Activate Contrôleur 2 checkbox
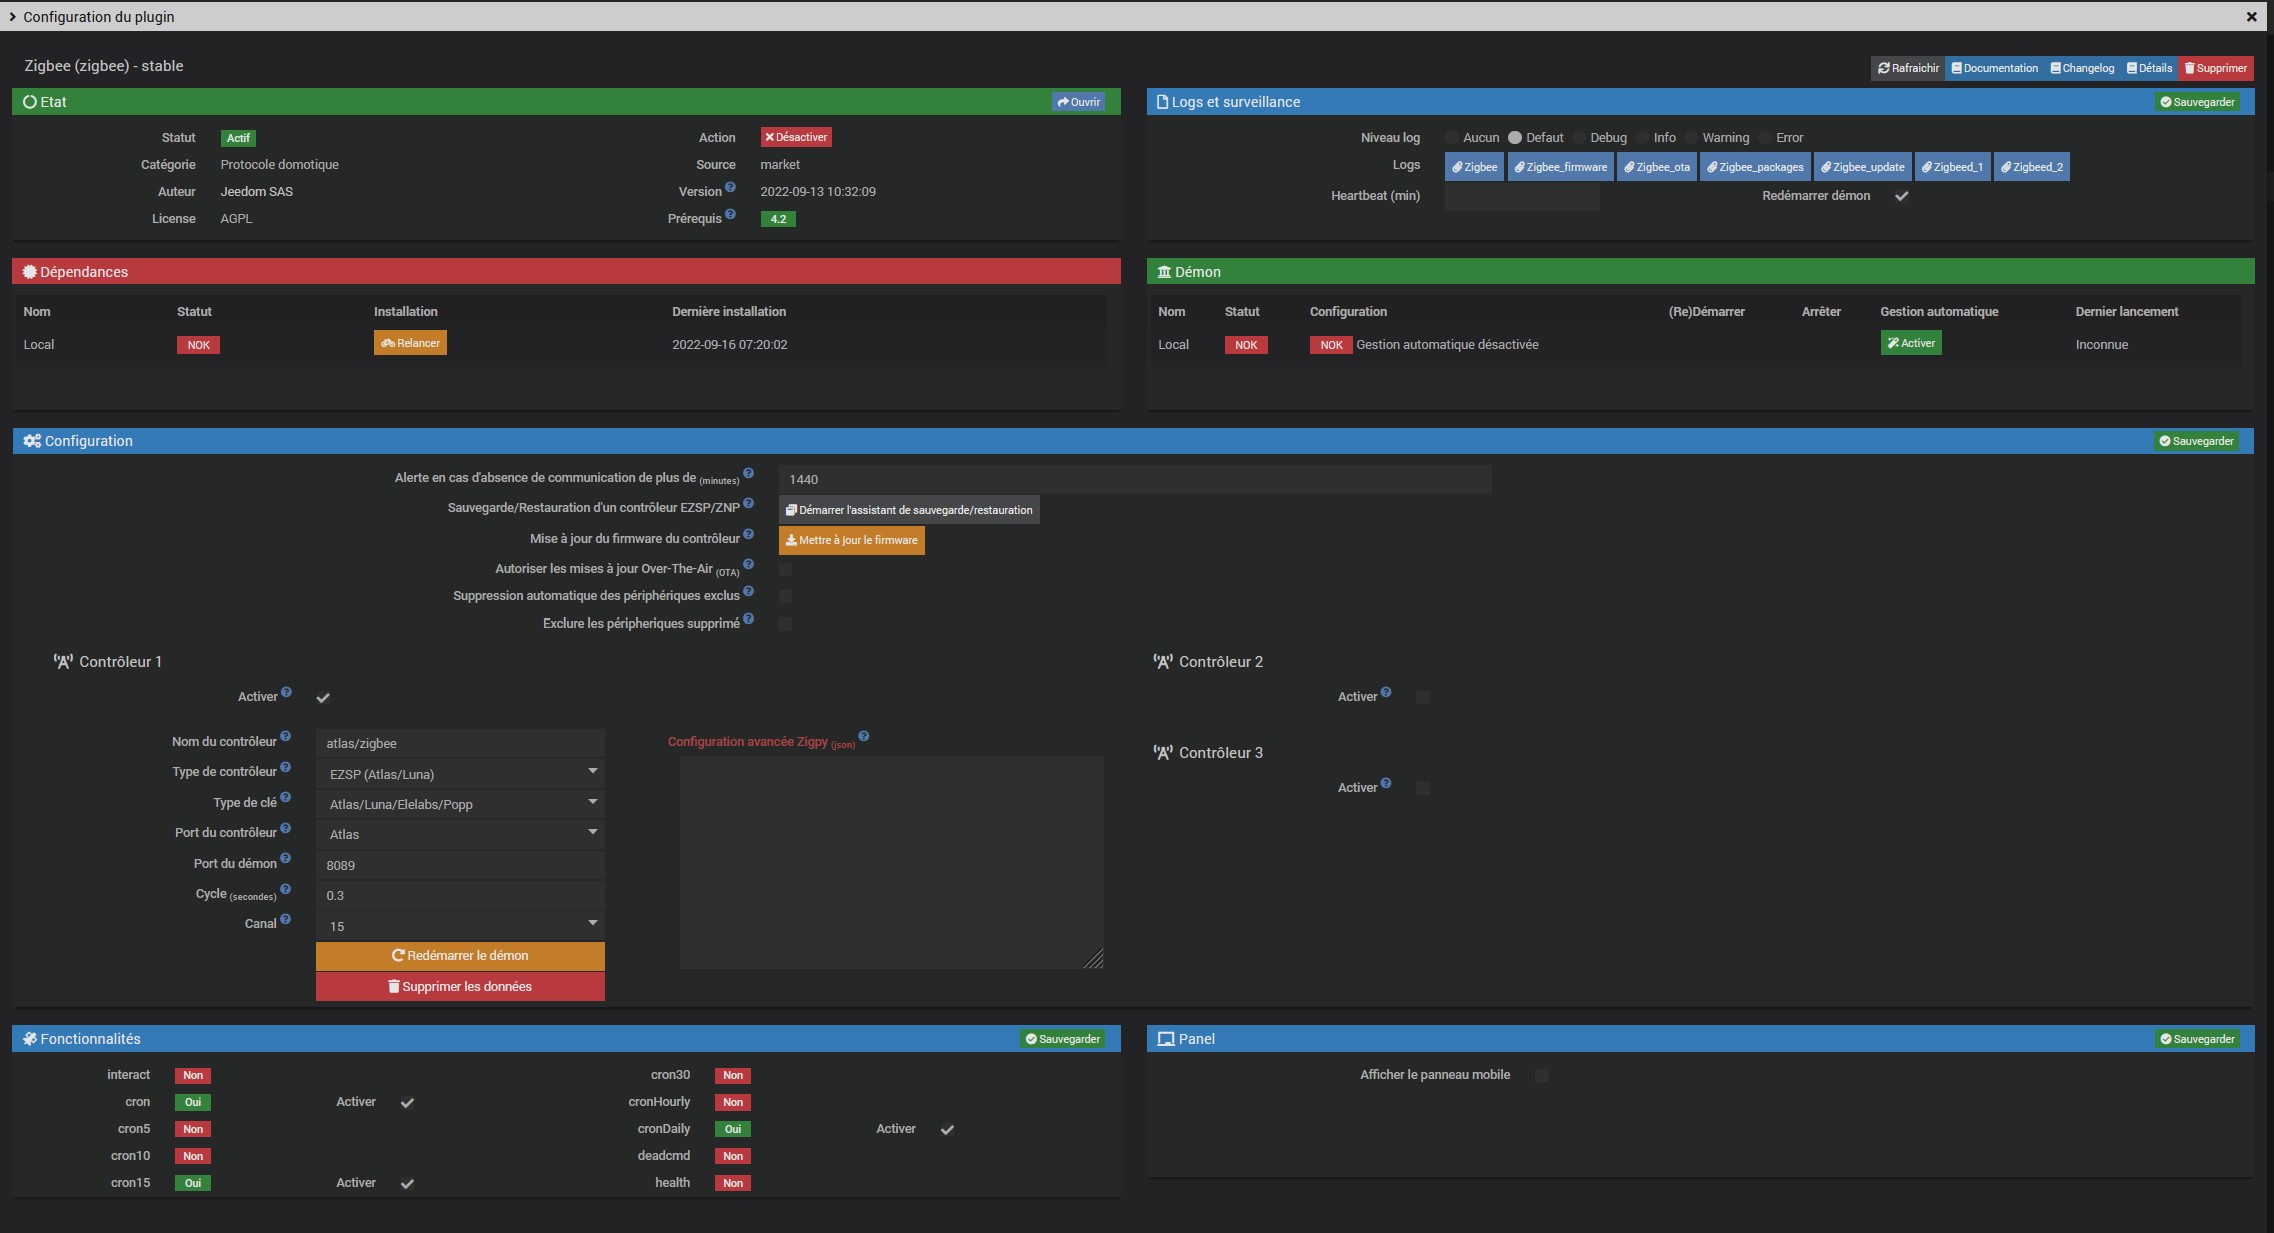Image resolution: width=2274 pixels, height=1233 pixels. (1423, 697)
